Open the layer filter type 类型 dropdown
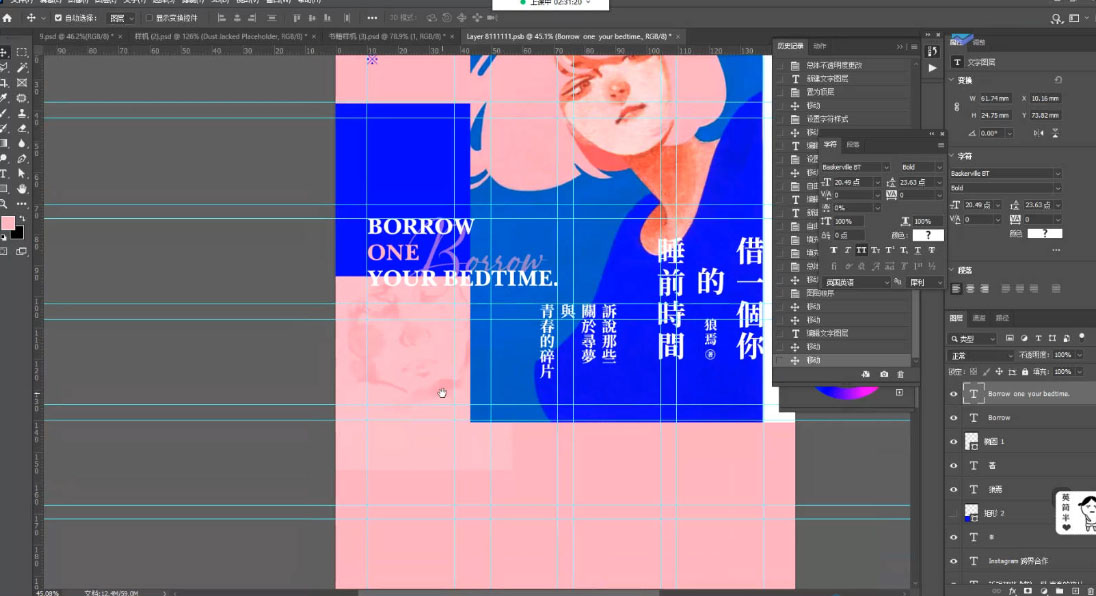1096x596 pixels. 973,339
